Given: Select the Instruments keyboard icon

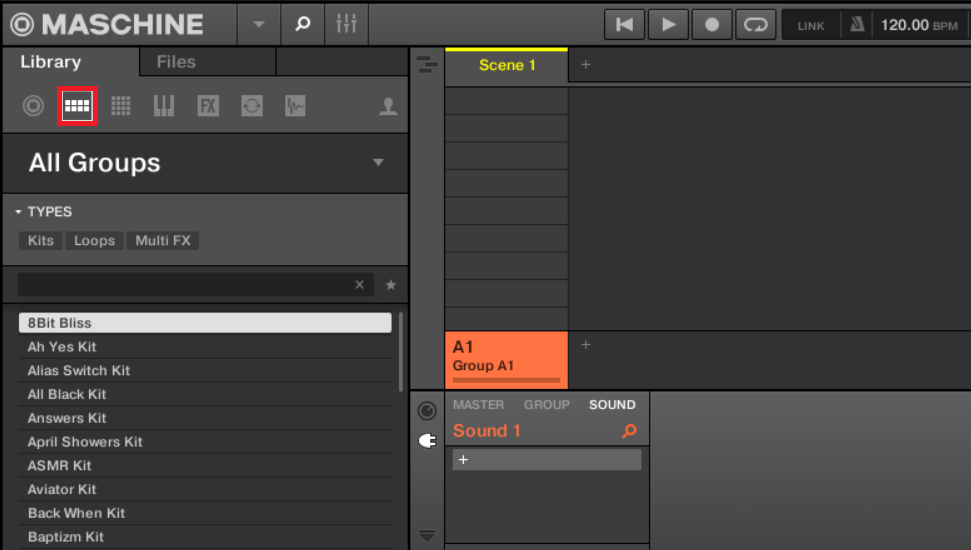Looking at the screenshot, I should click(x=164, y=106).
